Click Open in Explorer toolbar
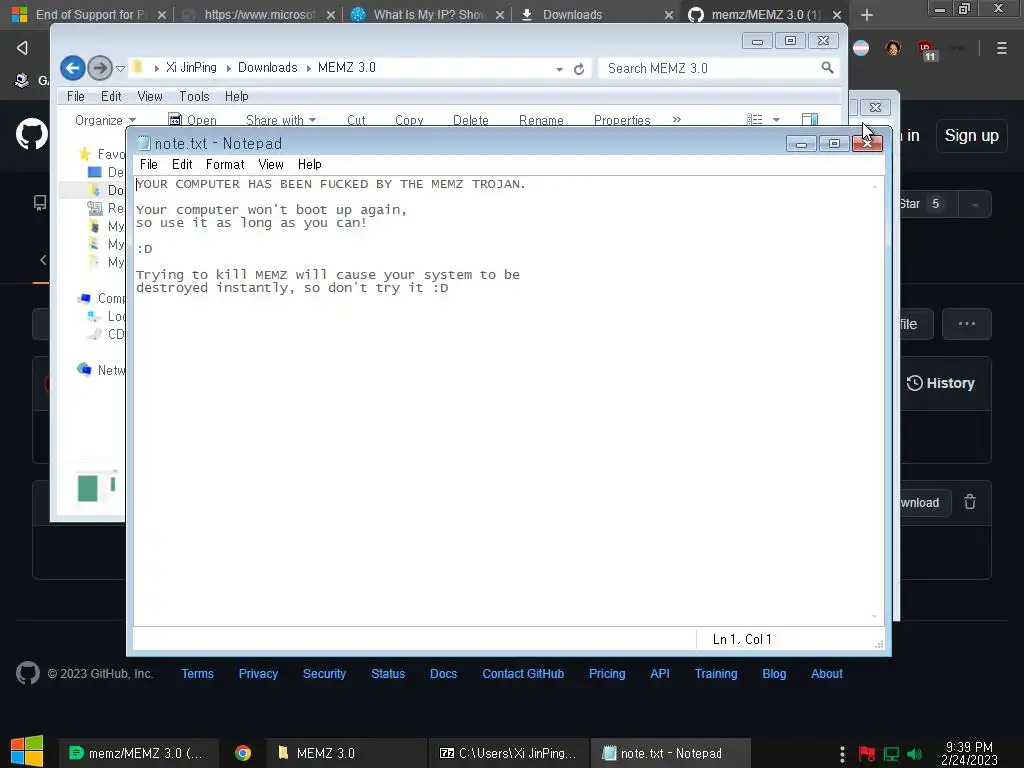The height and width of the screenshot is (768, 1024). click(193, 120)
